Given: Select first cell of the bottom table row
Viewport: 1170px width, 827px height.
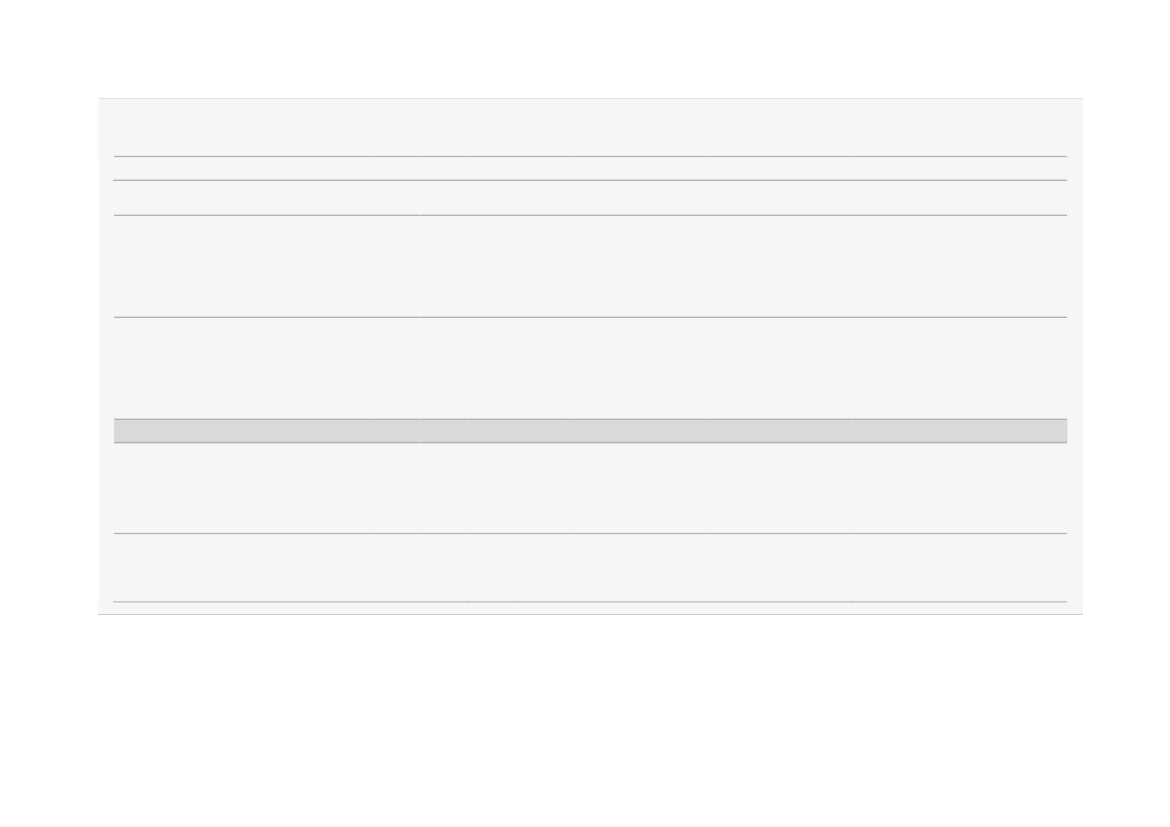Looking at the screenshot, I should pos(242,567).
